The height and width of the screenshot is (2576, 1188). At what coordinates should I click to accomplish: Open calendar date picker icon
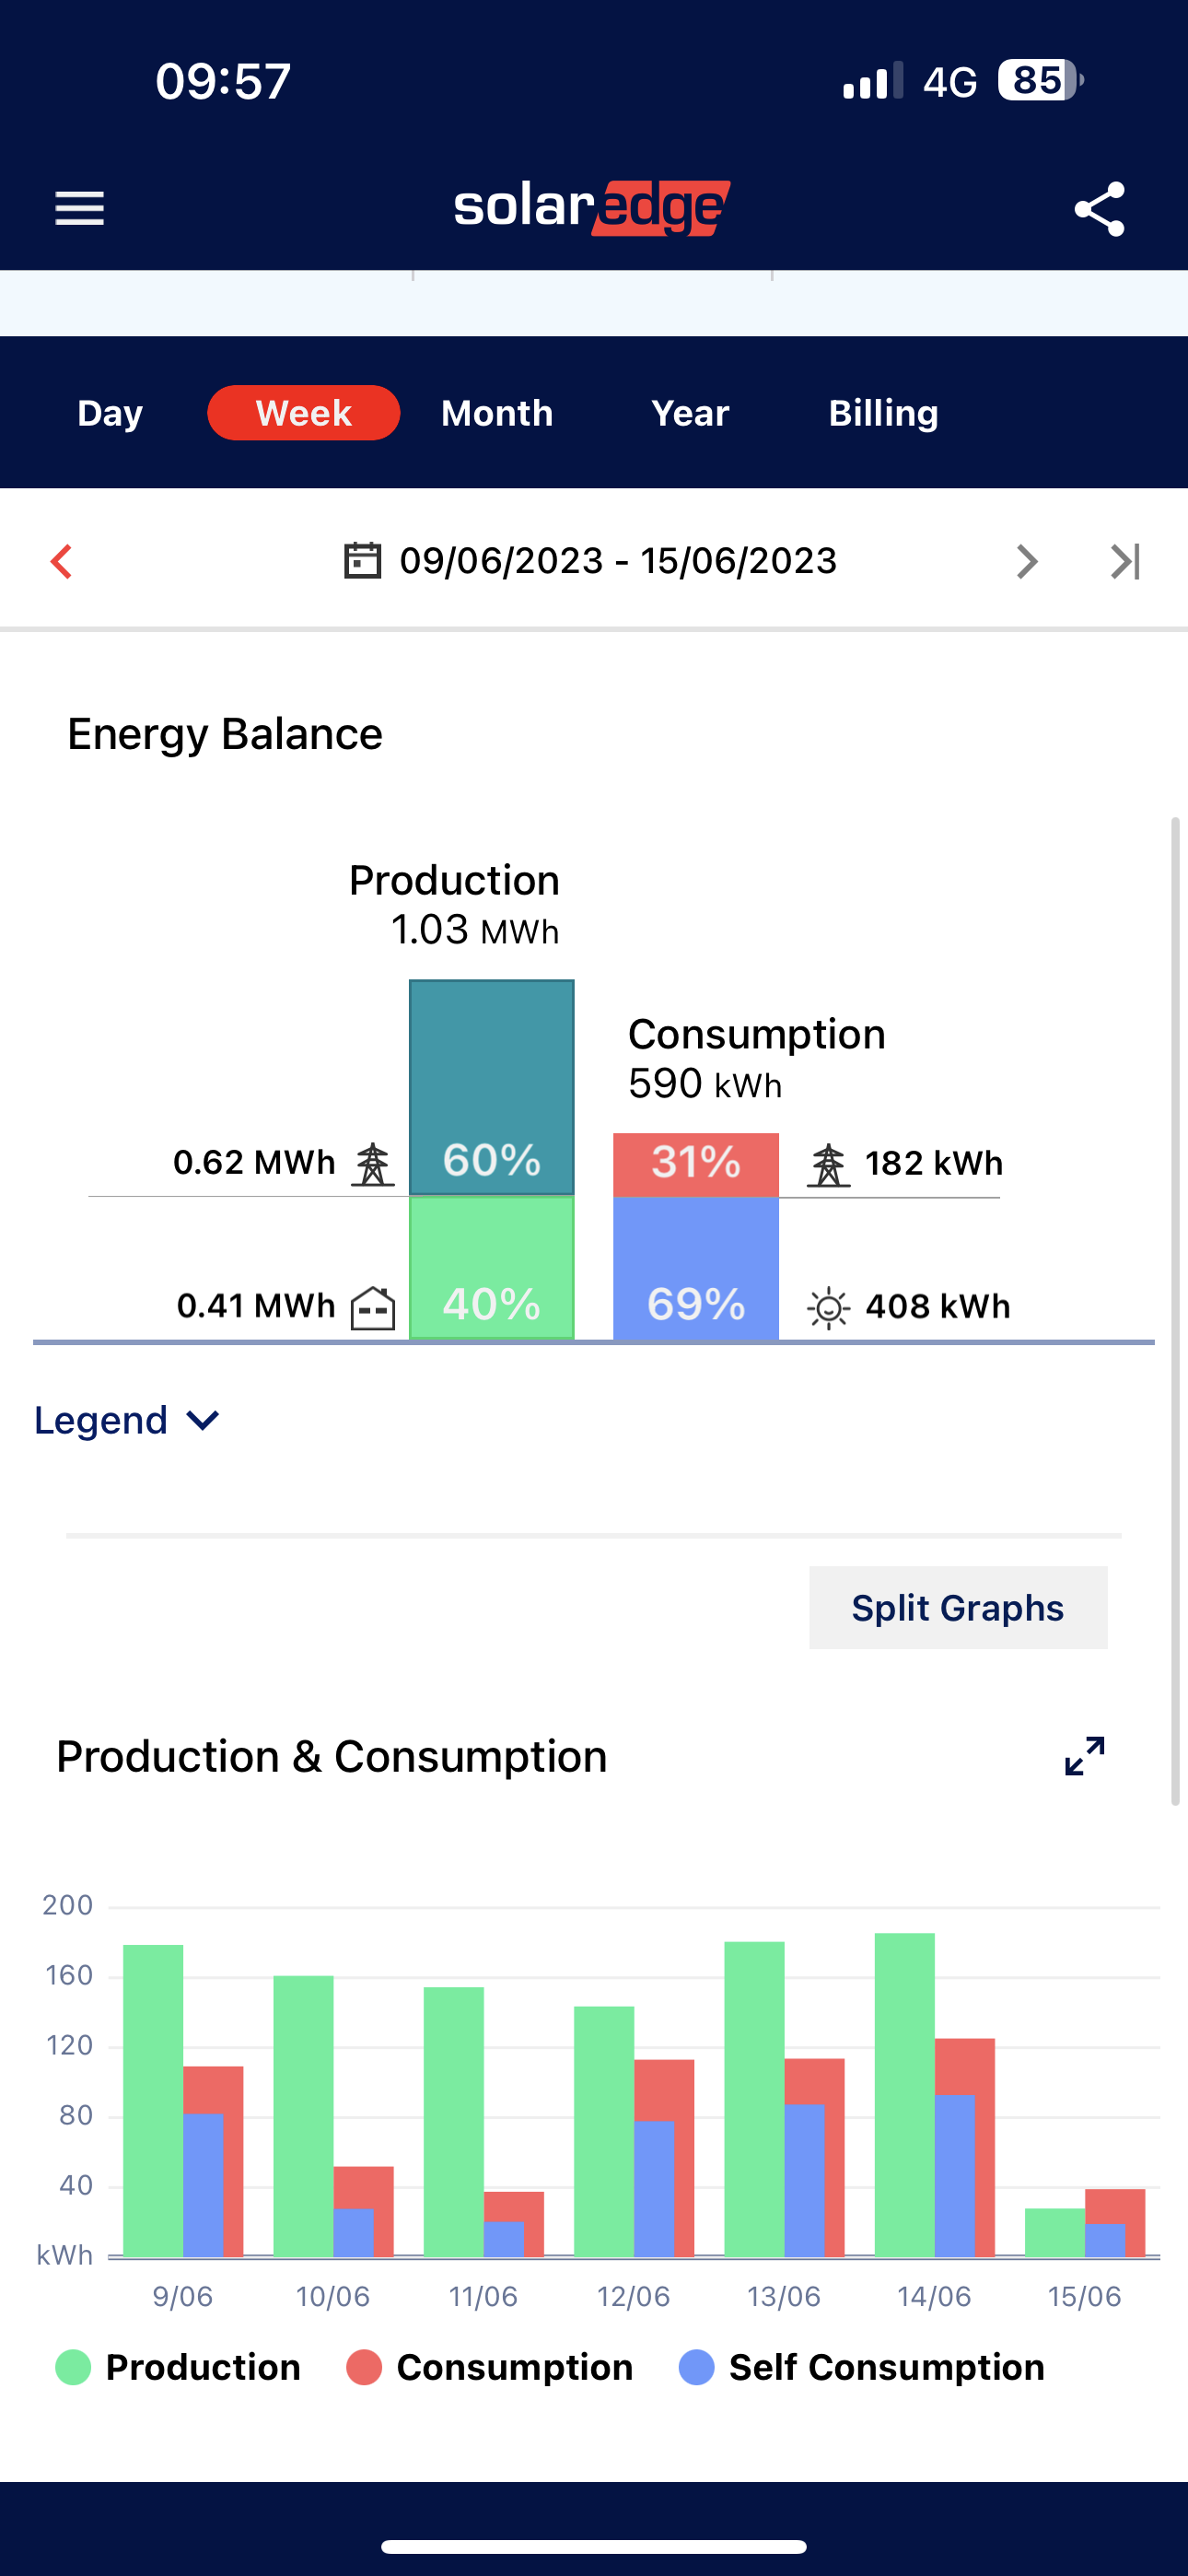tap(362, 560)
